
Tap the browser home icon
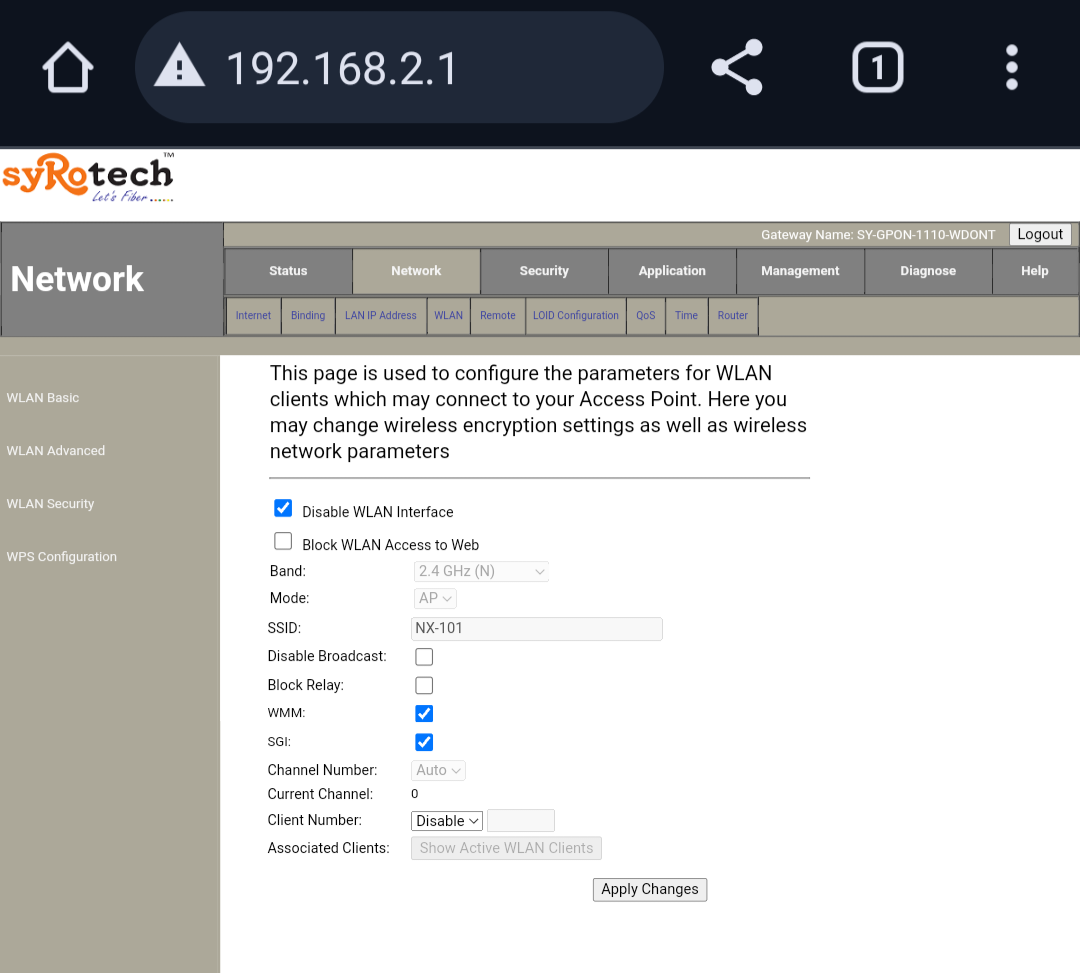68,69
